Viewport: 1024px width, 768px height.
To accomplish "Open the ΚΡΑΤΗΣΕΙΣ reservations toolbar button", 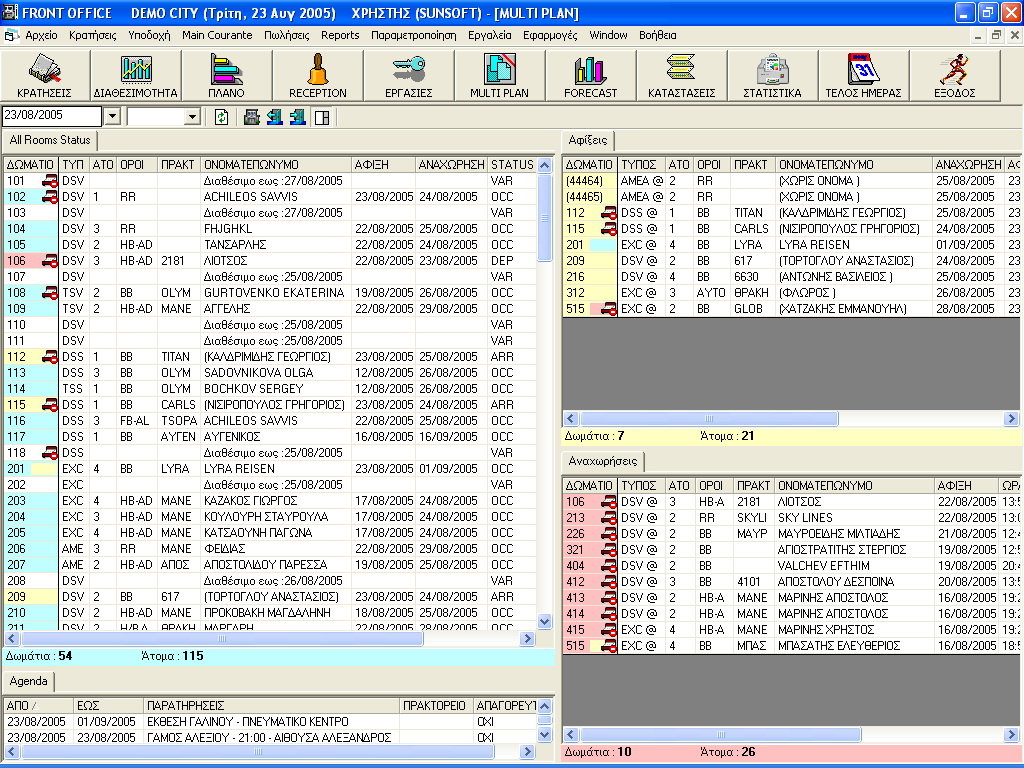I will point(45,76).
